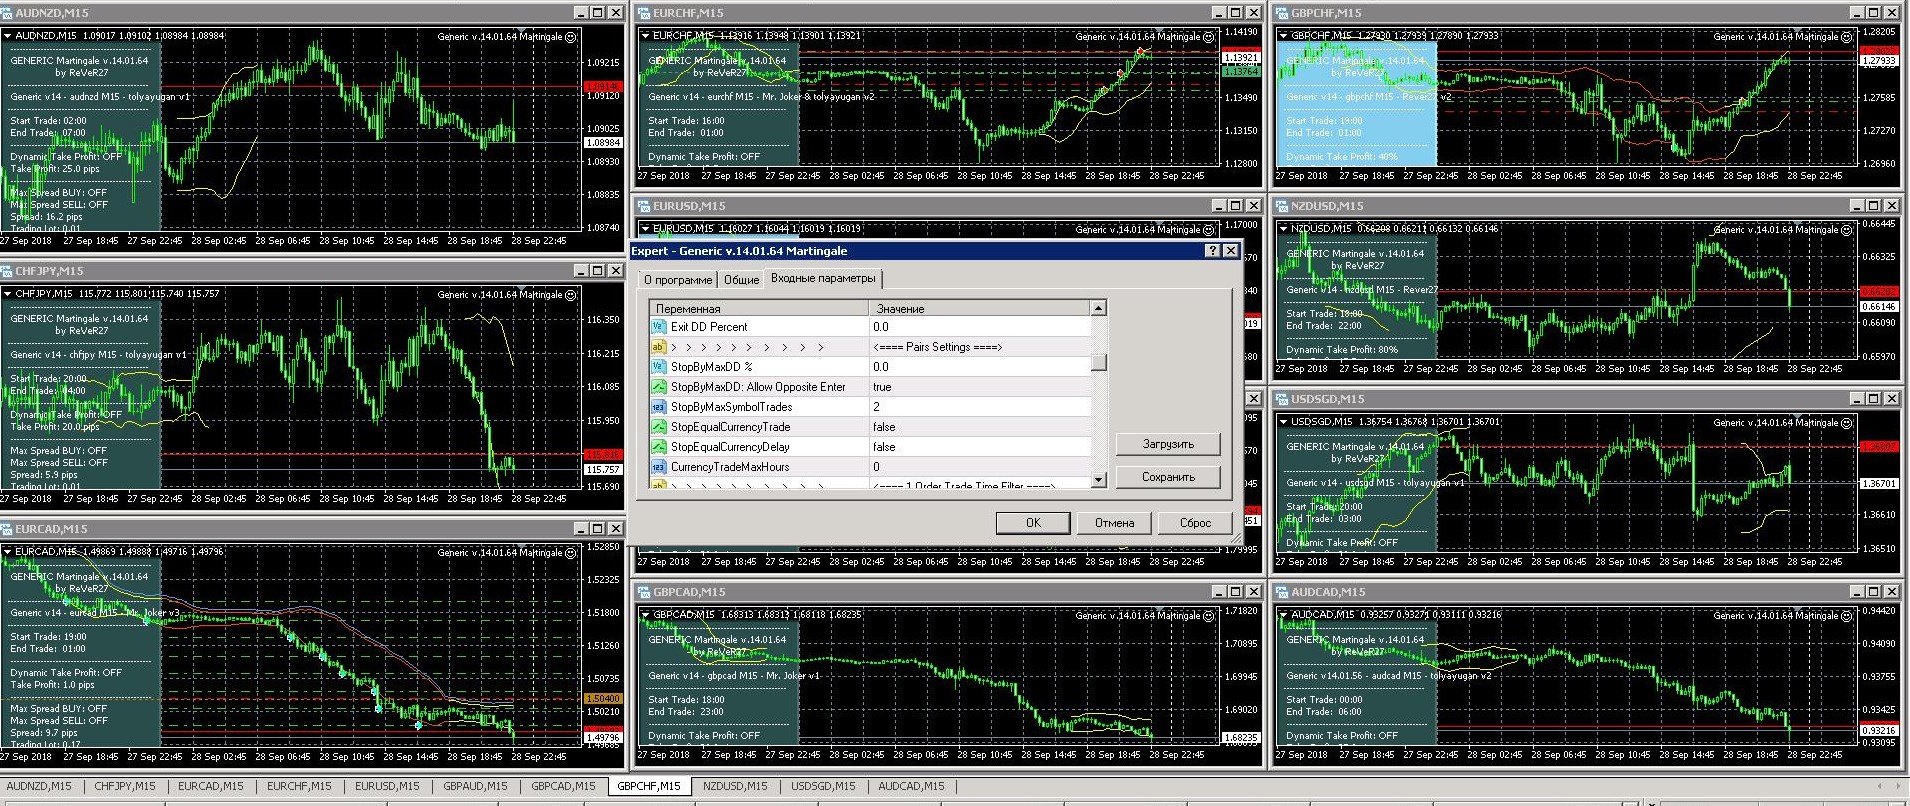Click the StopEqualCurrencyTrade boolean icon
This screenshot has width=1910, height=806.
coord(658,427)
